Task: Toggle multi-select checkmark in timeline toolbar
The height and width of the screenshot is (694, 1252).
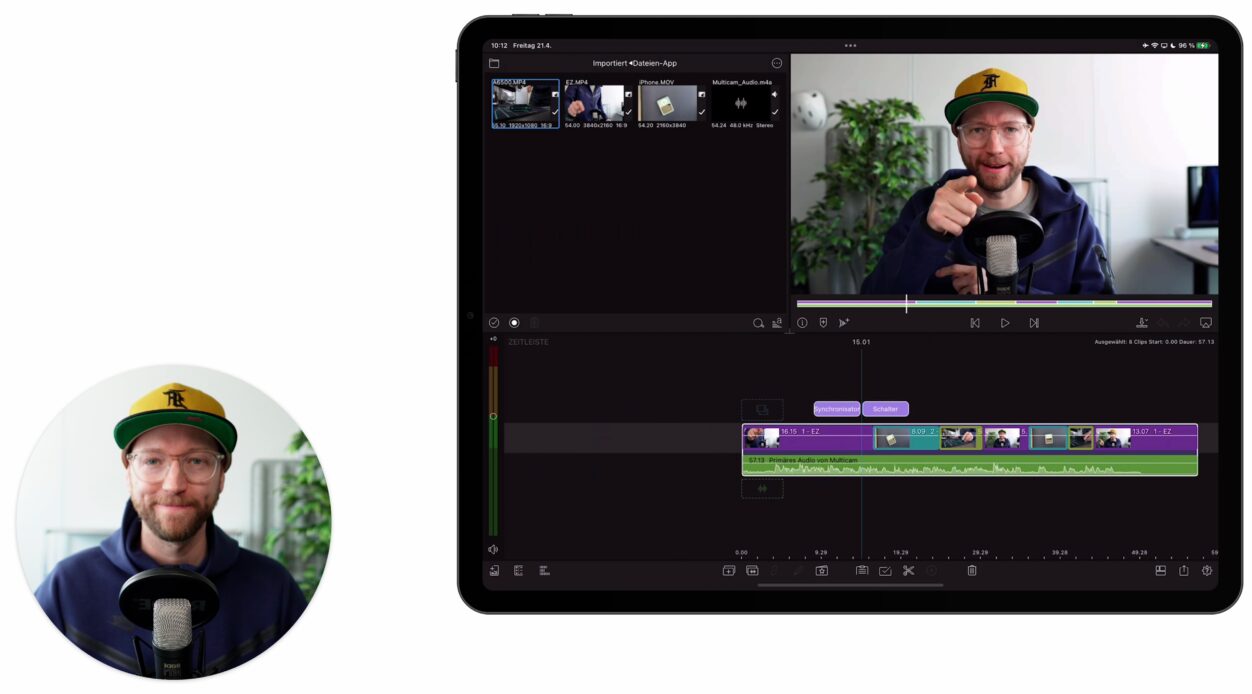Action: 885,571
